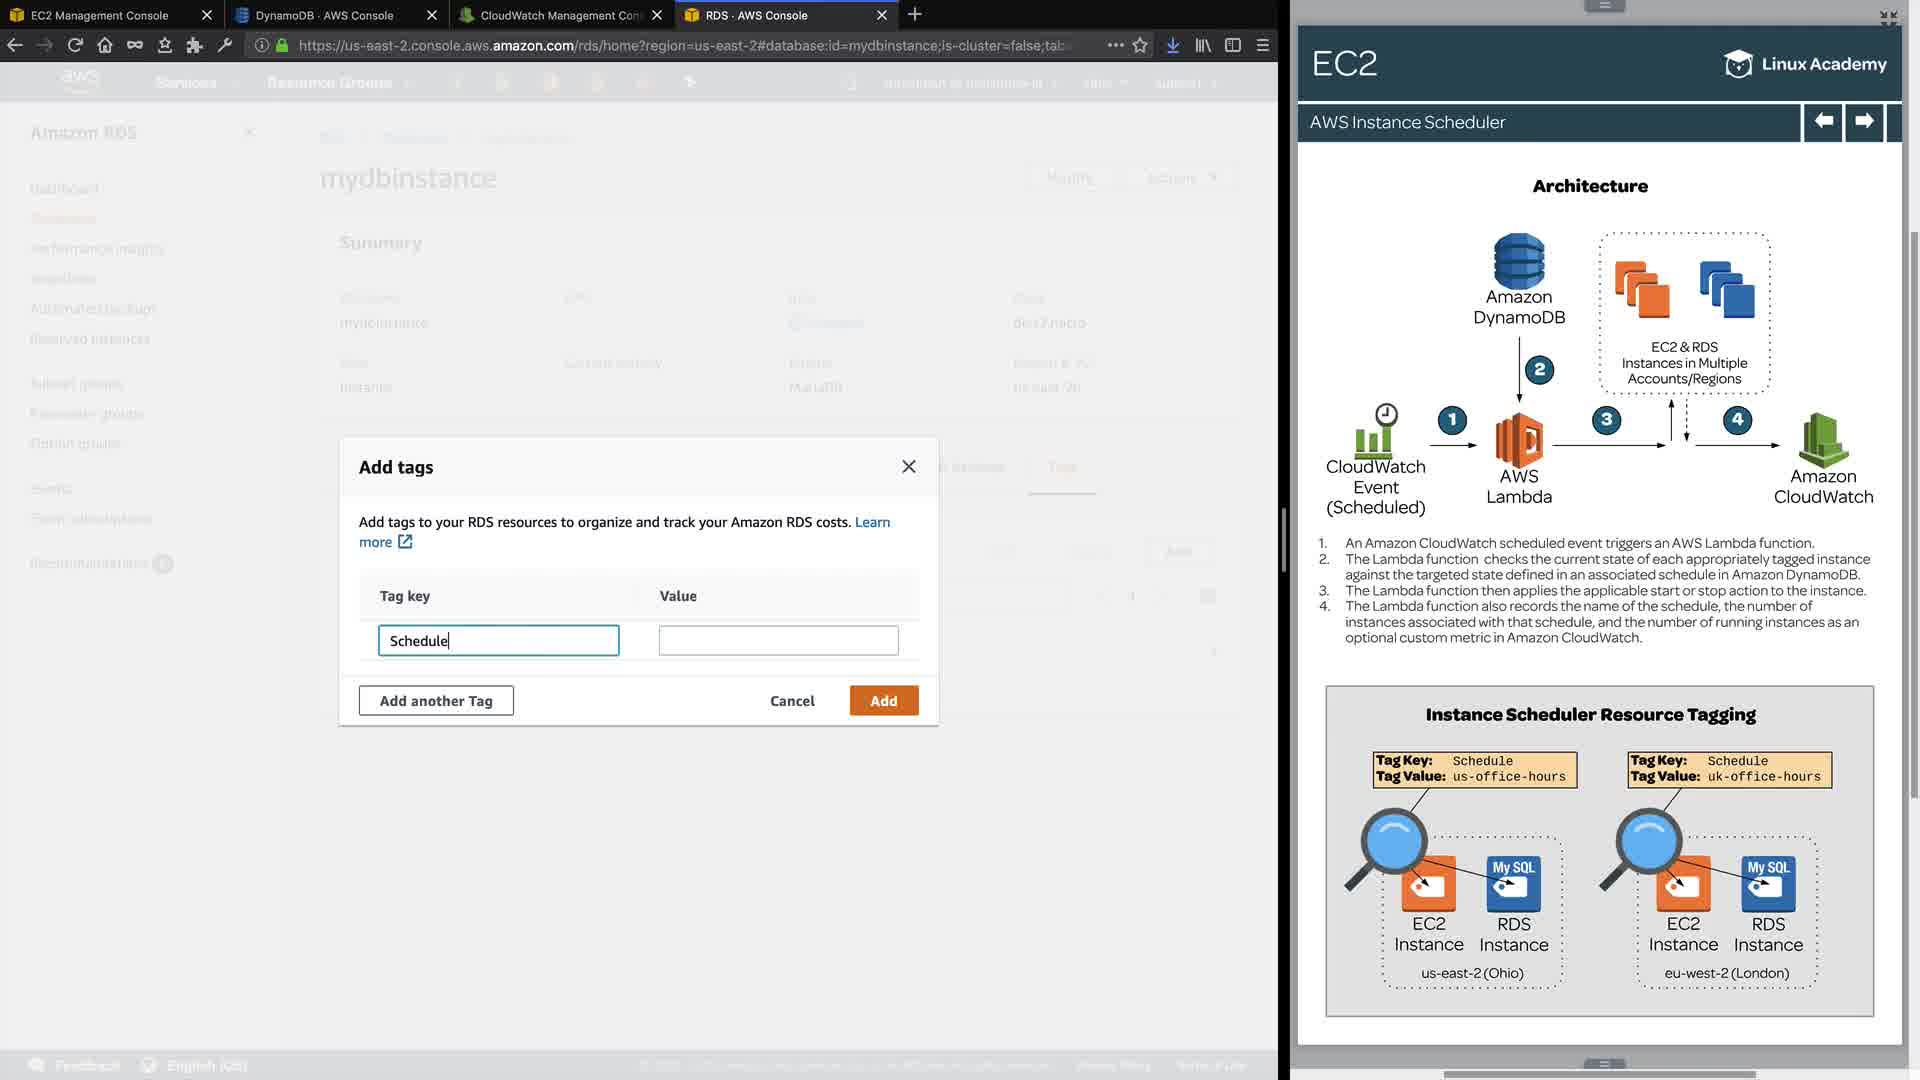This screenshot has height=1080, width=1920.
Task: Switch to DynamoDB AWS Console tab
Action: click(x=324, y=15)
